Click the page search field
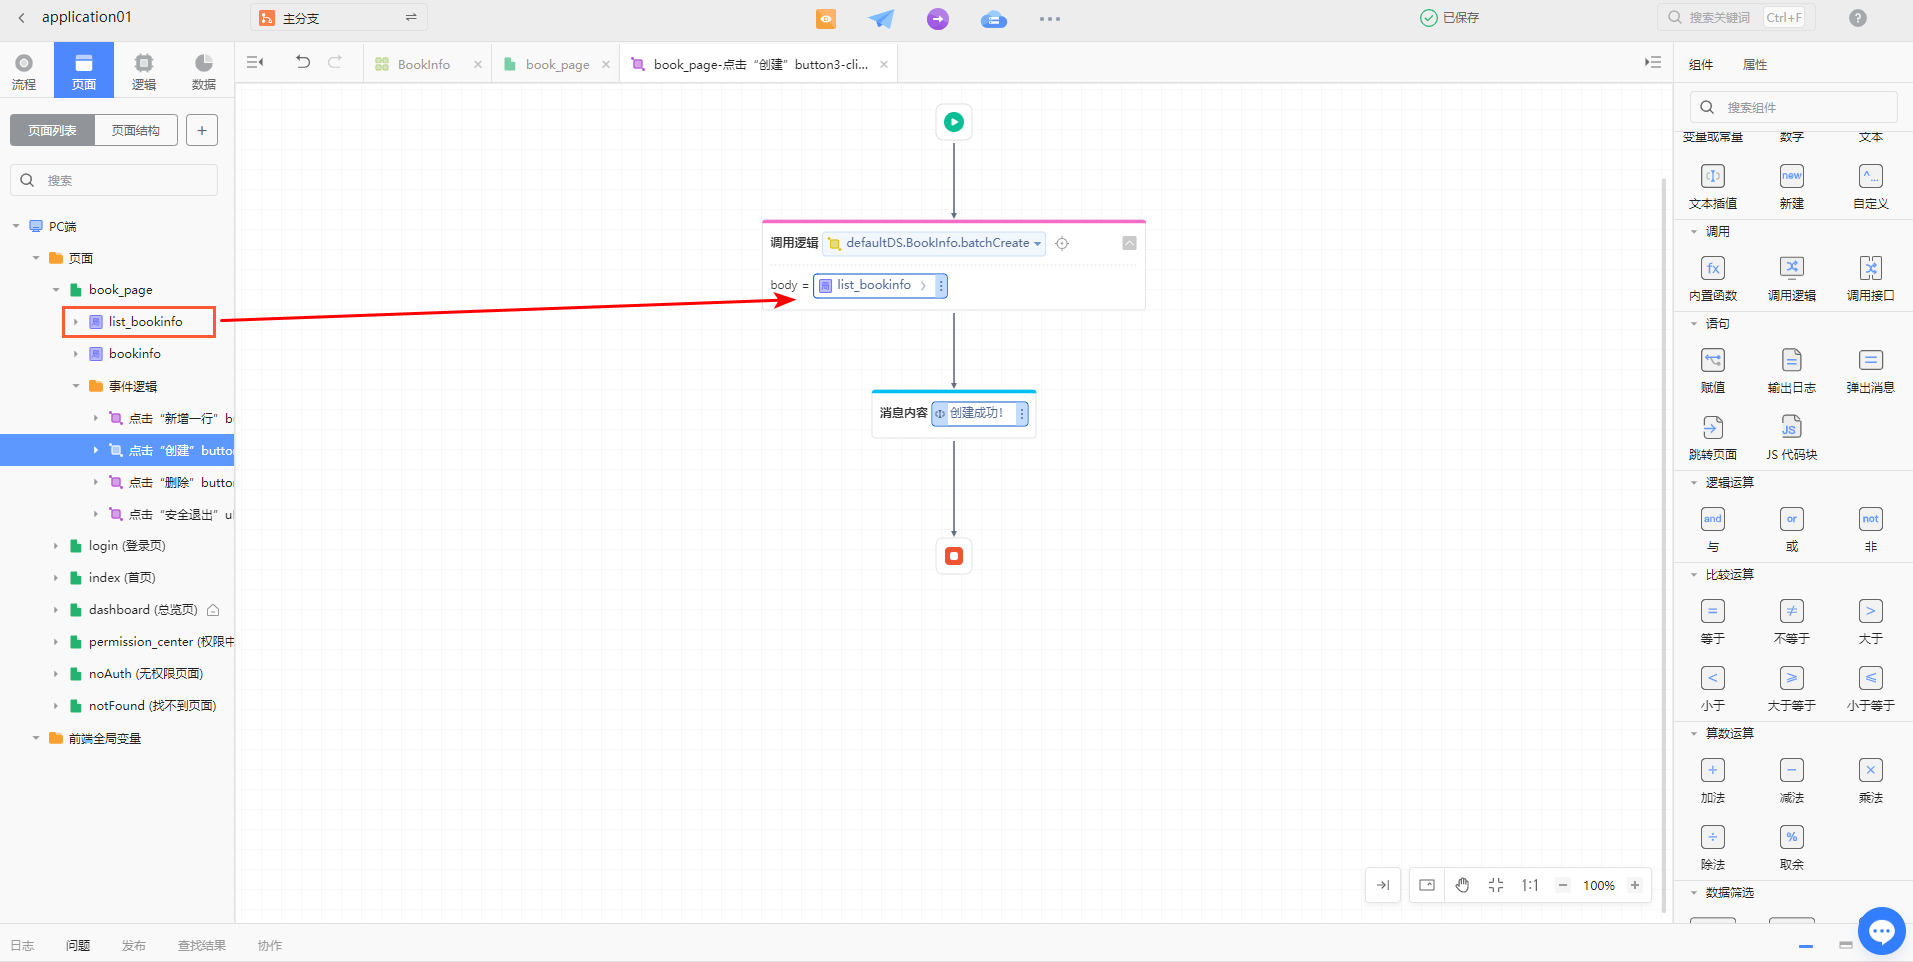Viewport: 1913px width, 962px height. [x=114, y=180]
